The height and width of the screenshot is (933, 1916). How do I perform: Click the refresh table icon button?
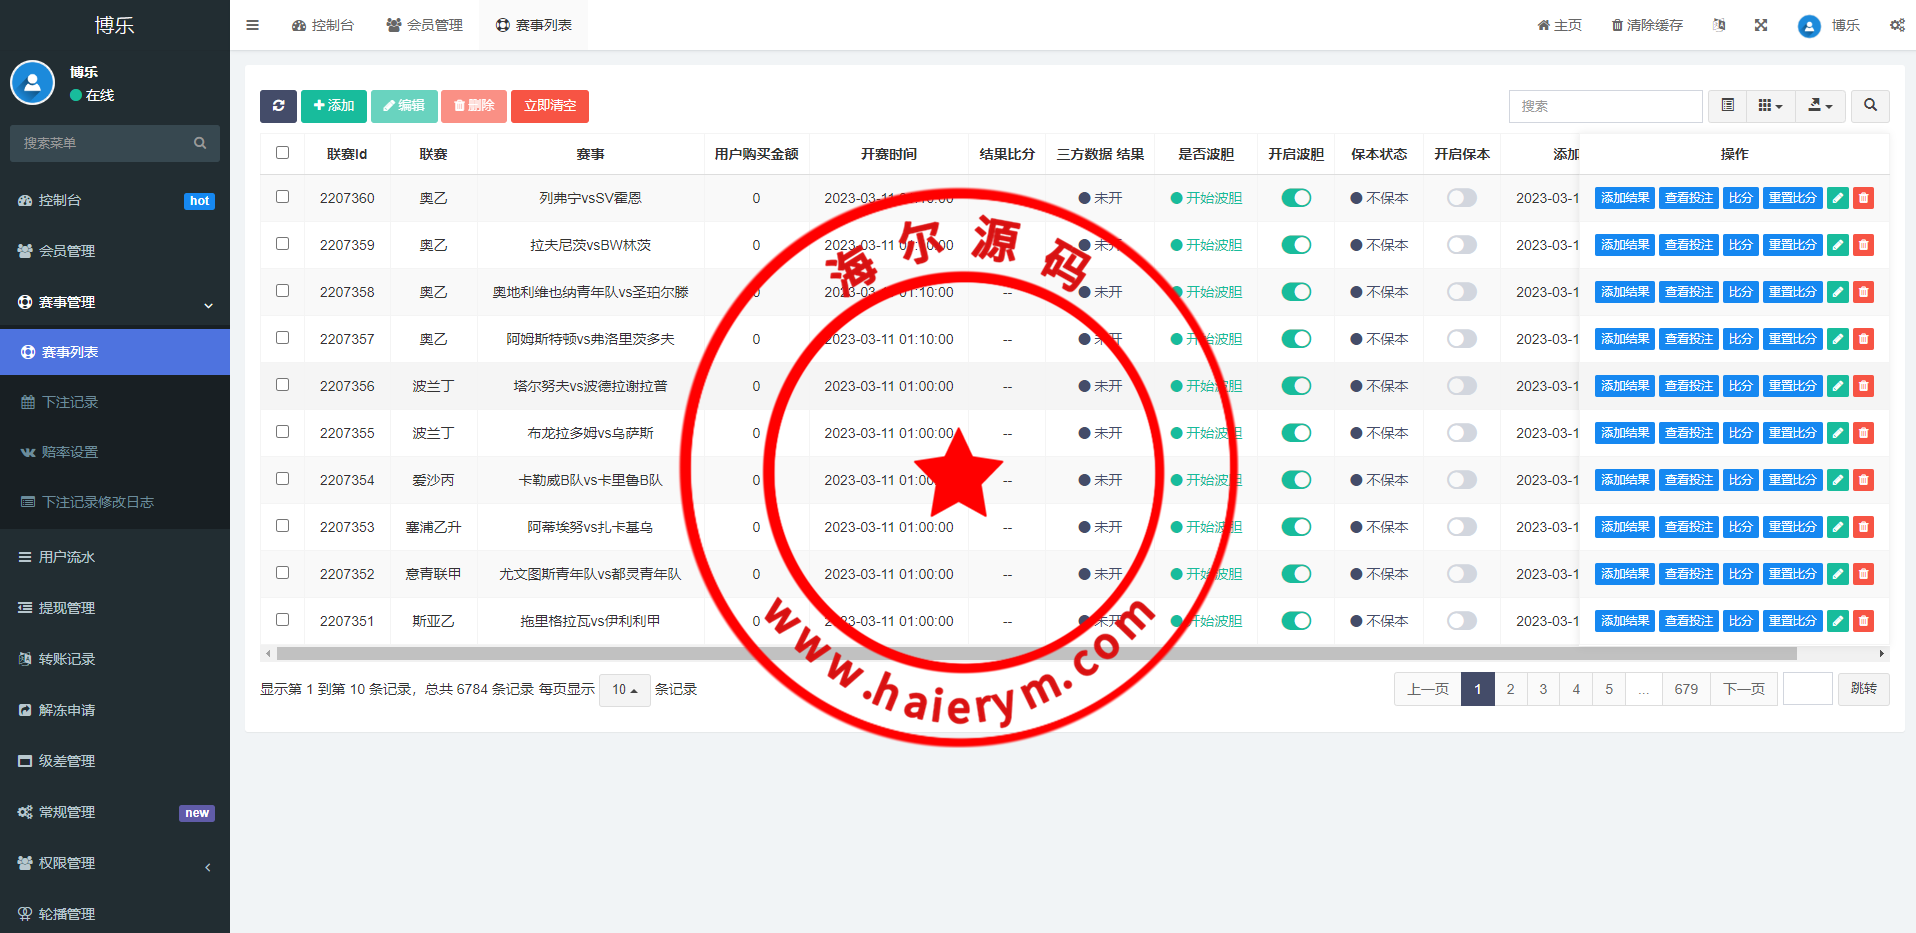point(278,106)
